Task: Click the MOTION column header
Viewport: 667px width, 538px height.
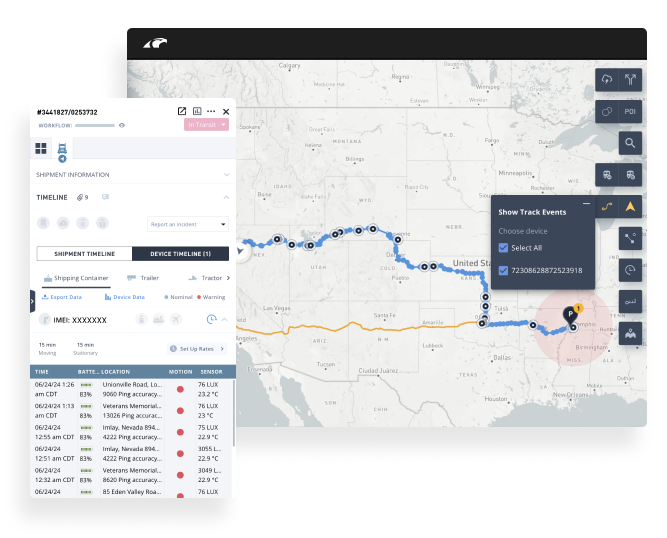Action: pos(180,372)
